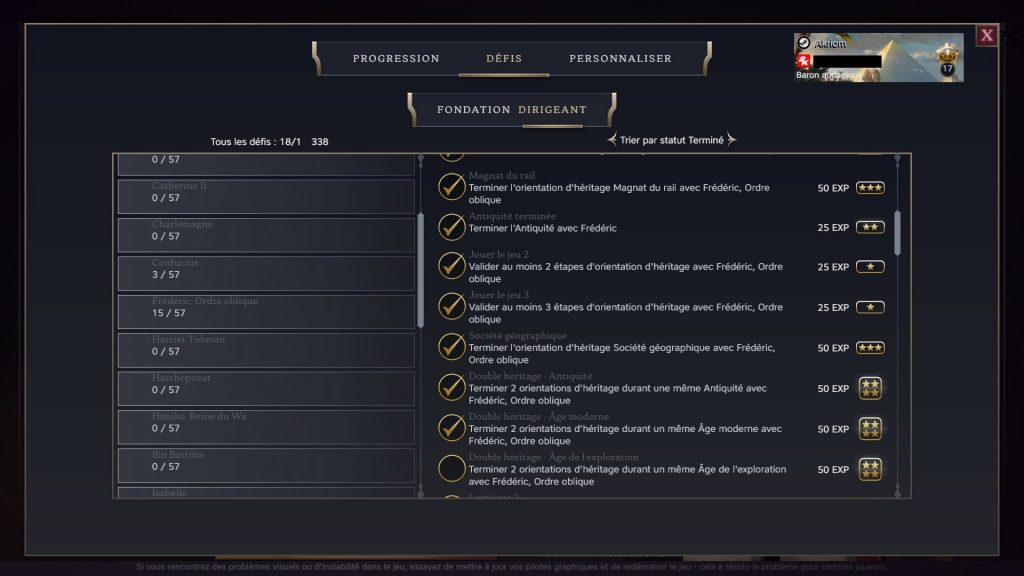Click the left arrow beside Trier par statut Terminé
1024x576 pixels.
(612, 140)
